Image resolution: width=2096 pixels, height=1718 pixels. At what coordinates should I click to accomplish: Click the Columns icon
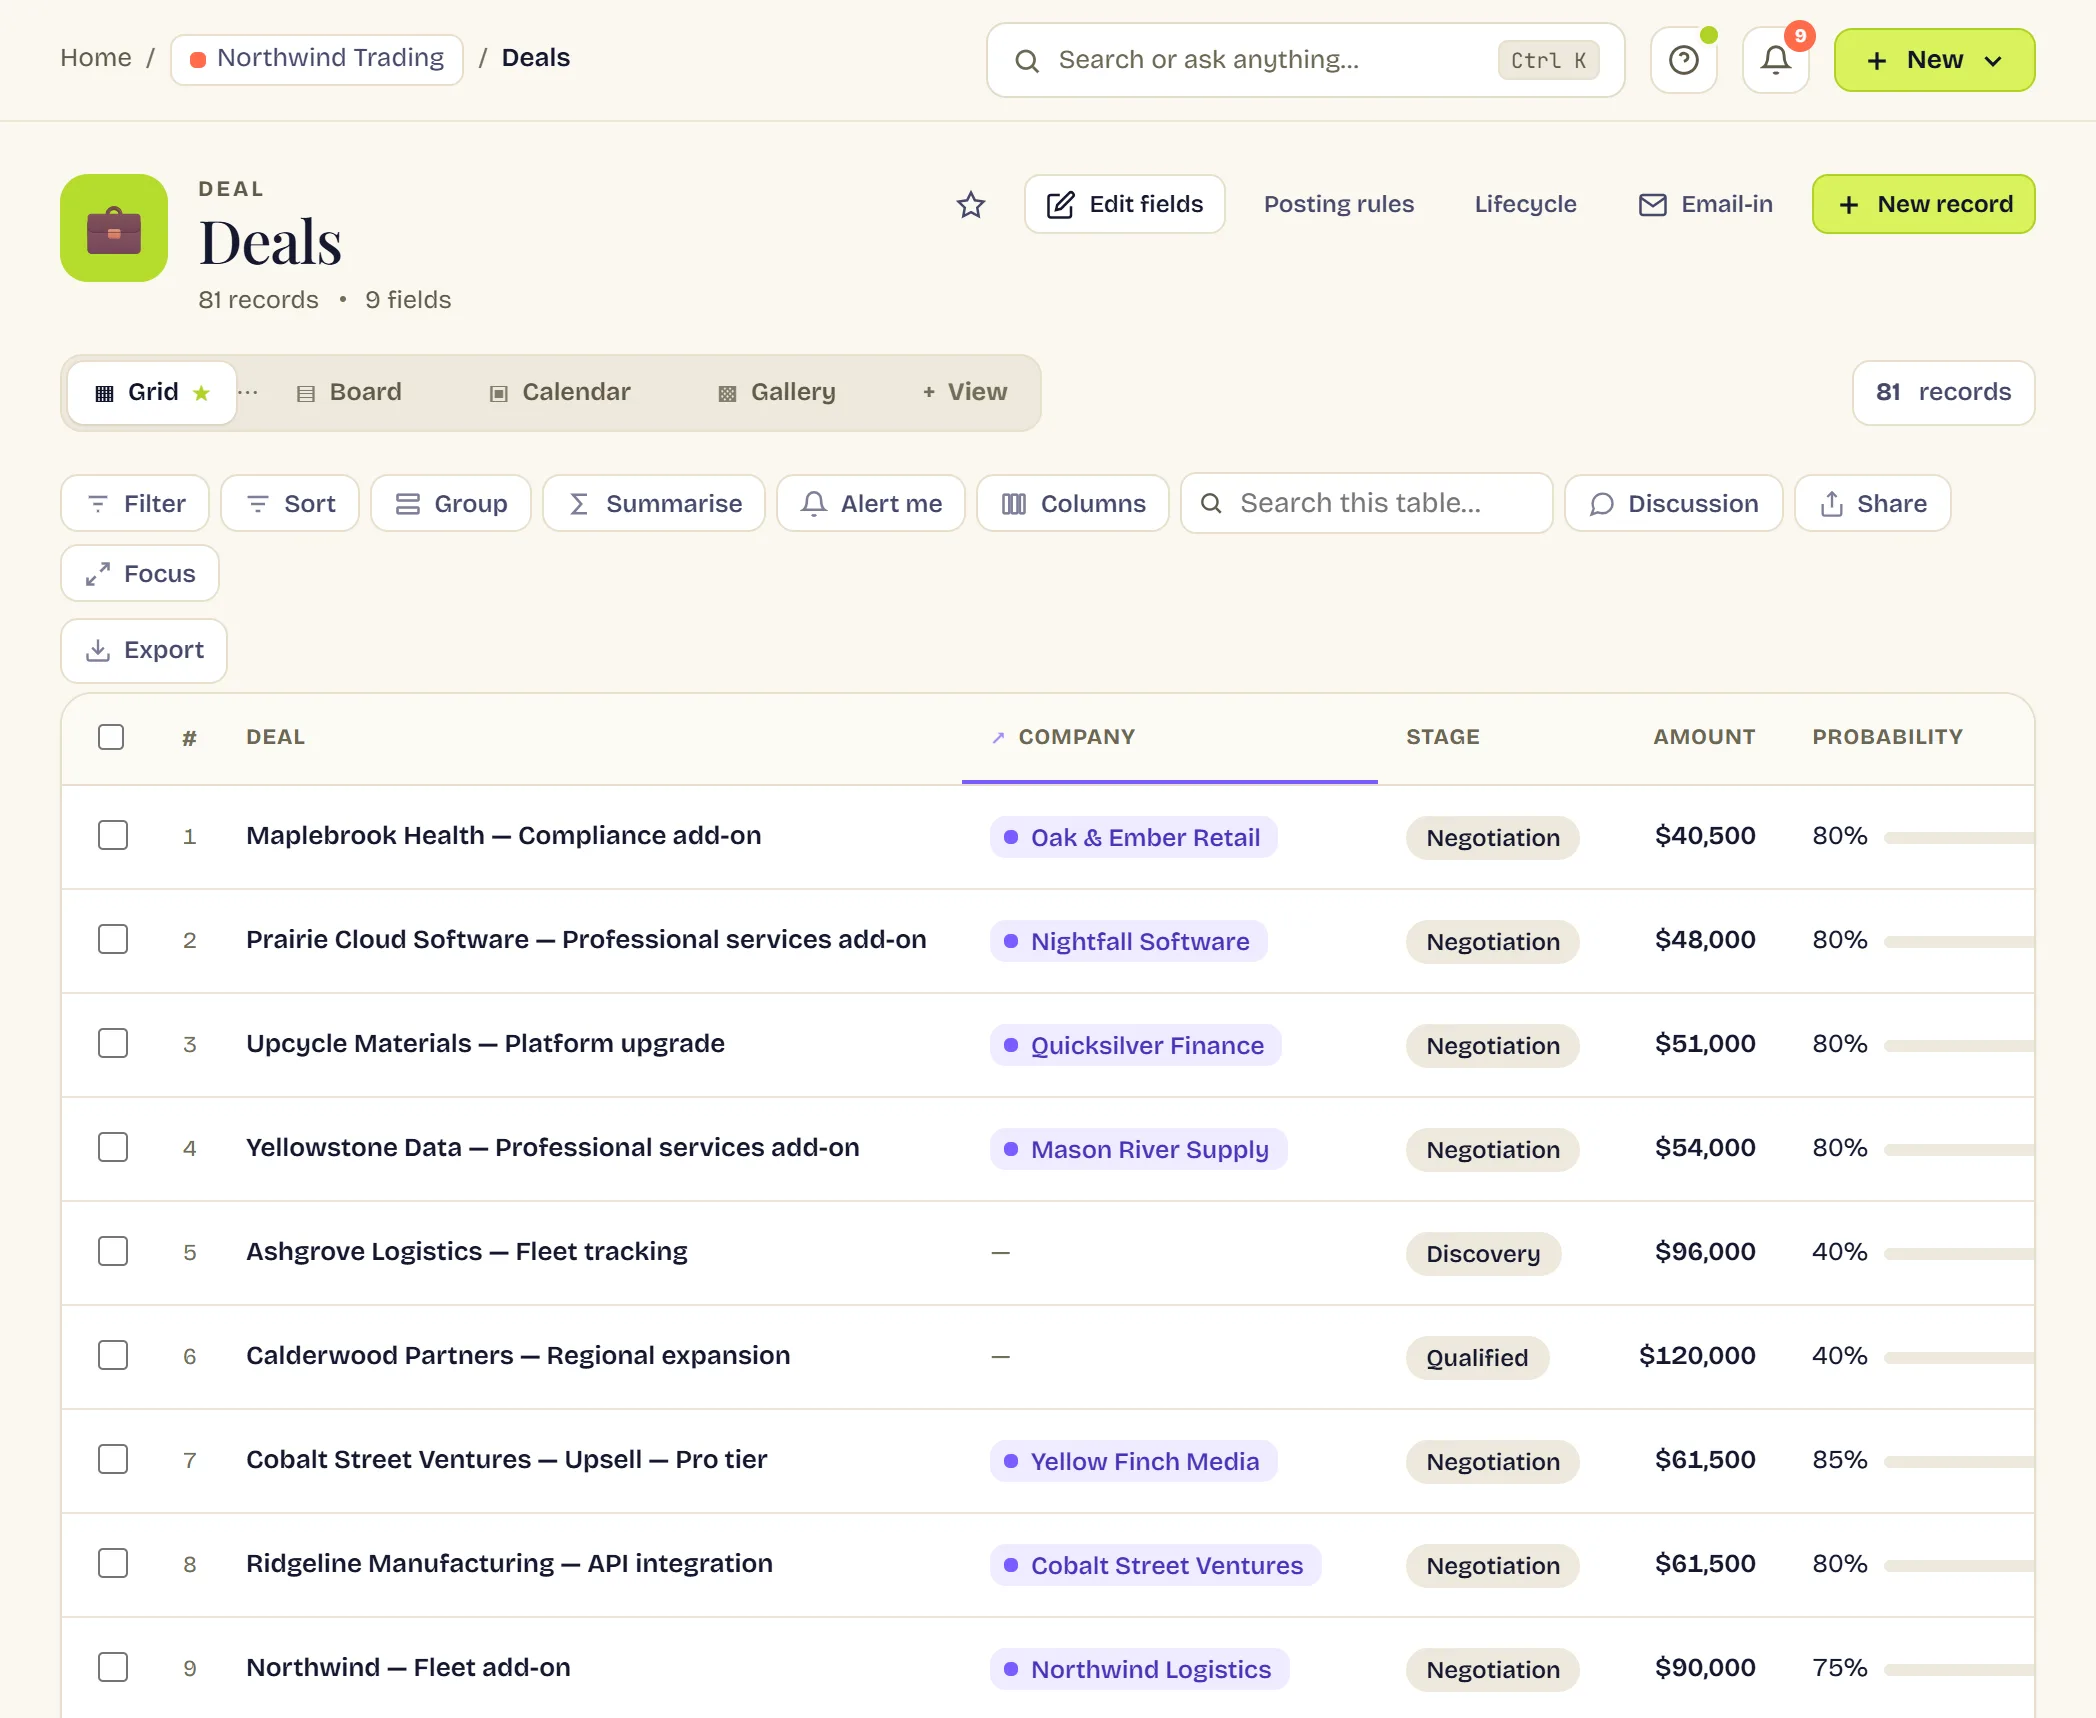pyautogui.click(x=1014, y=503)
